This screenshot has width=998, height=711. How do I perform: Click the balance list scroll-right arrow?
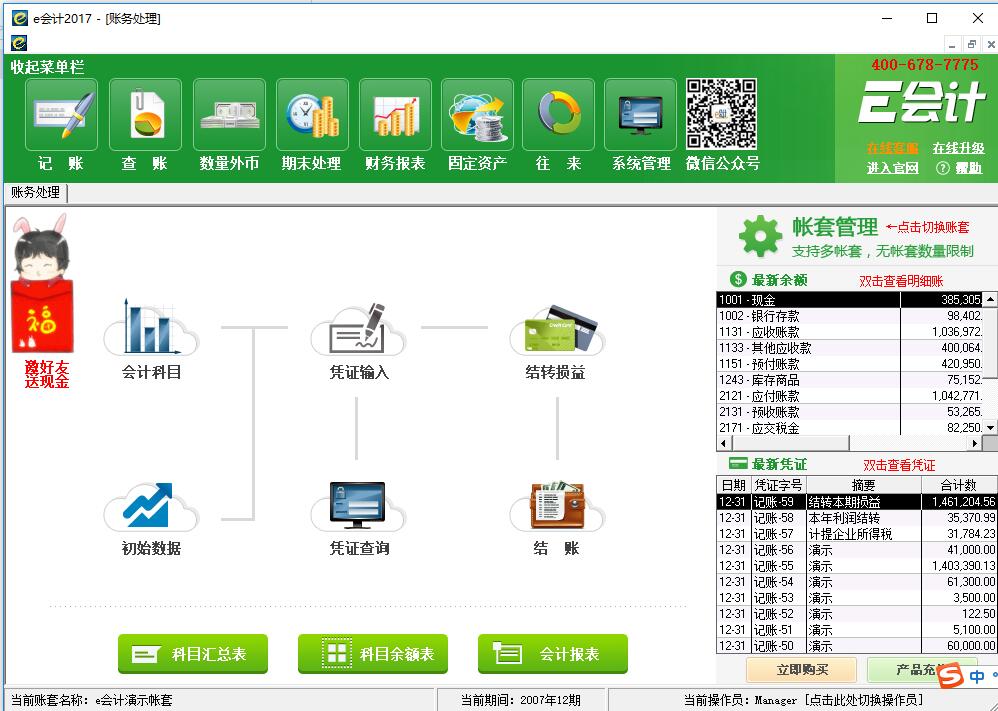[976, 443]
